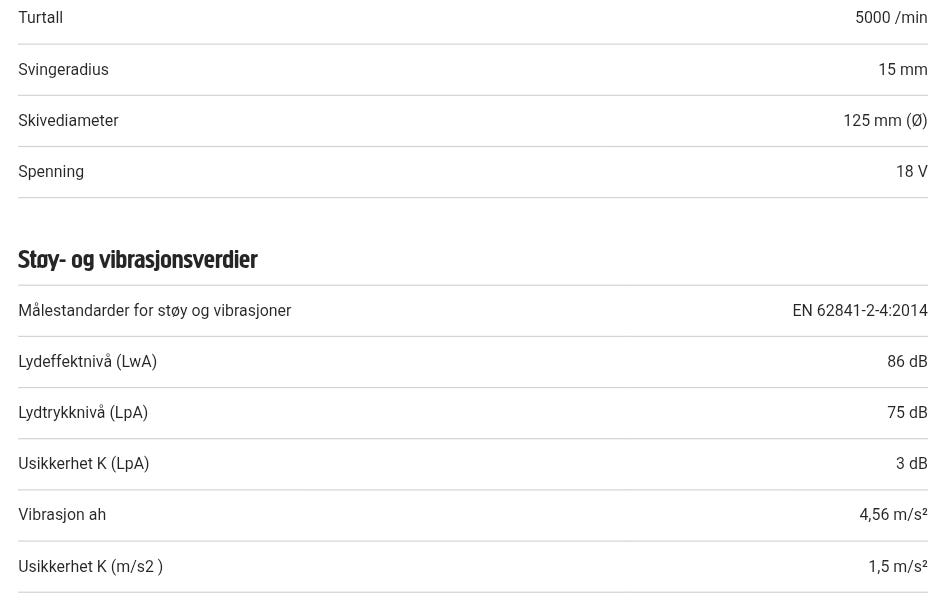Click the 3 dB value
Image resolution: width=952 pixels, height=607 pixels.
[x=911, y=464]
